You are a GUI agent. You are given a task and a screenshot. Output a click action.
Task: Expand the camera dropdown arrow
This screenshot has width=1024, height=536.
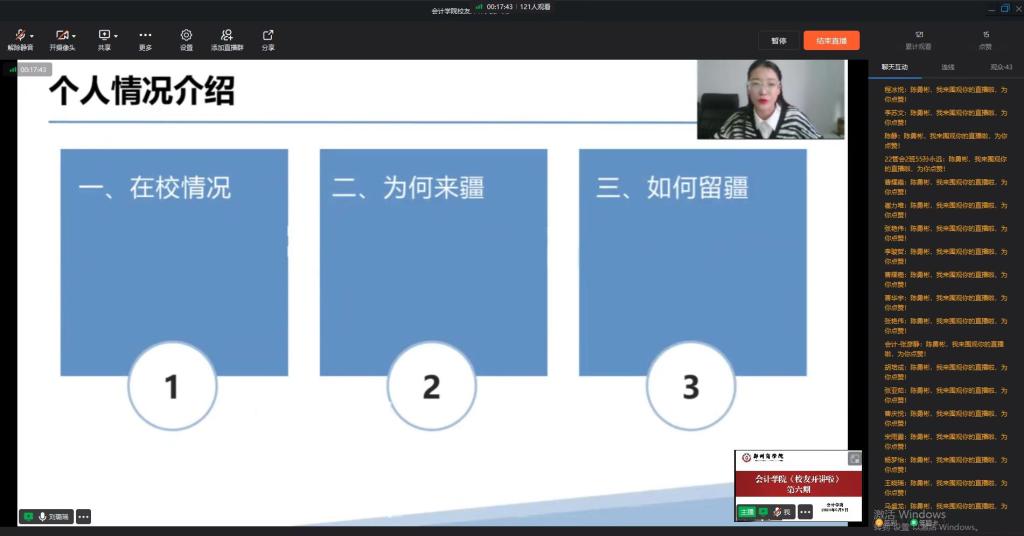click(74, 36)
